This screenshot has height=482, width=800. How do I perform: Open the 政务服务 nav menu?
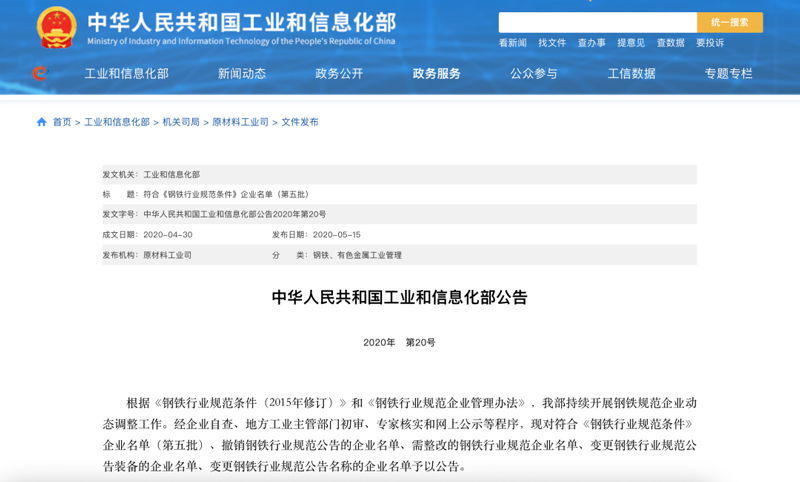pos(436,73)
